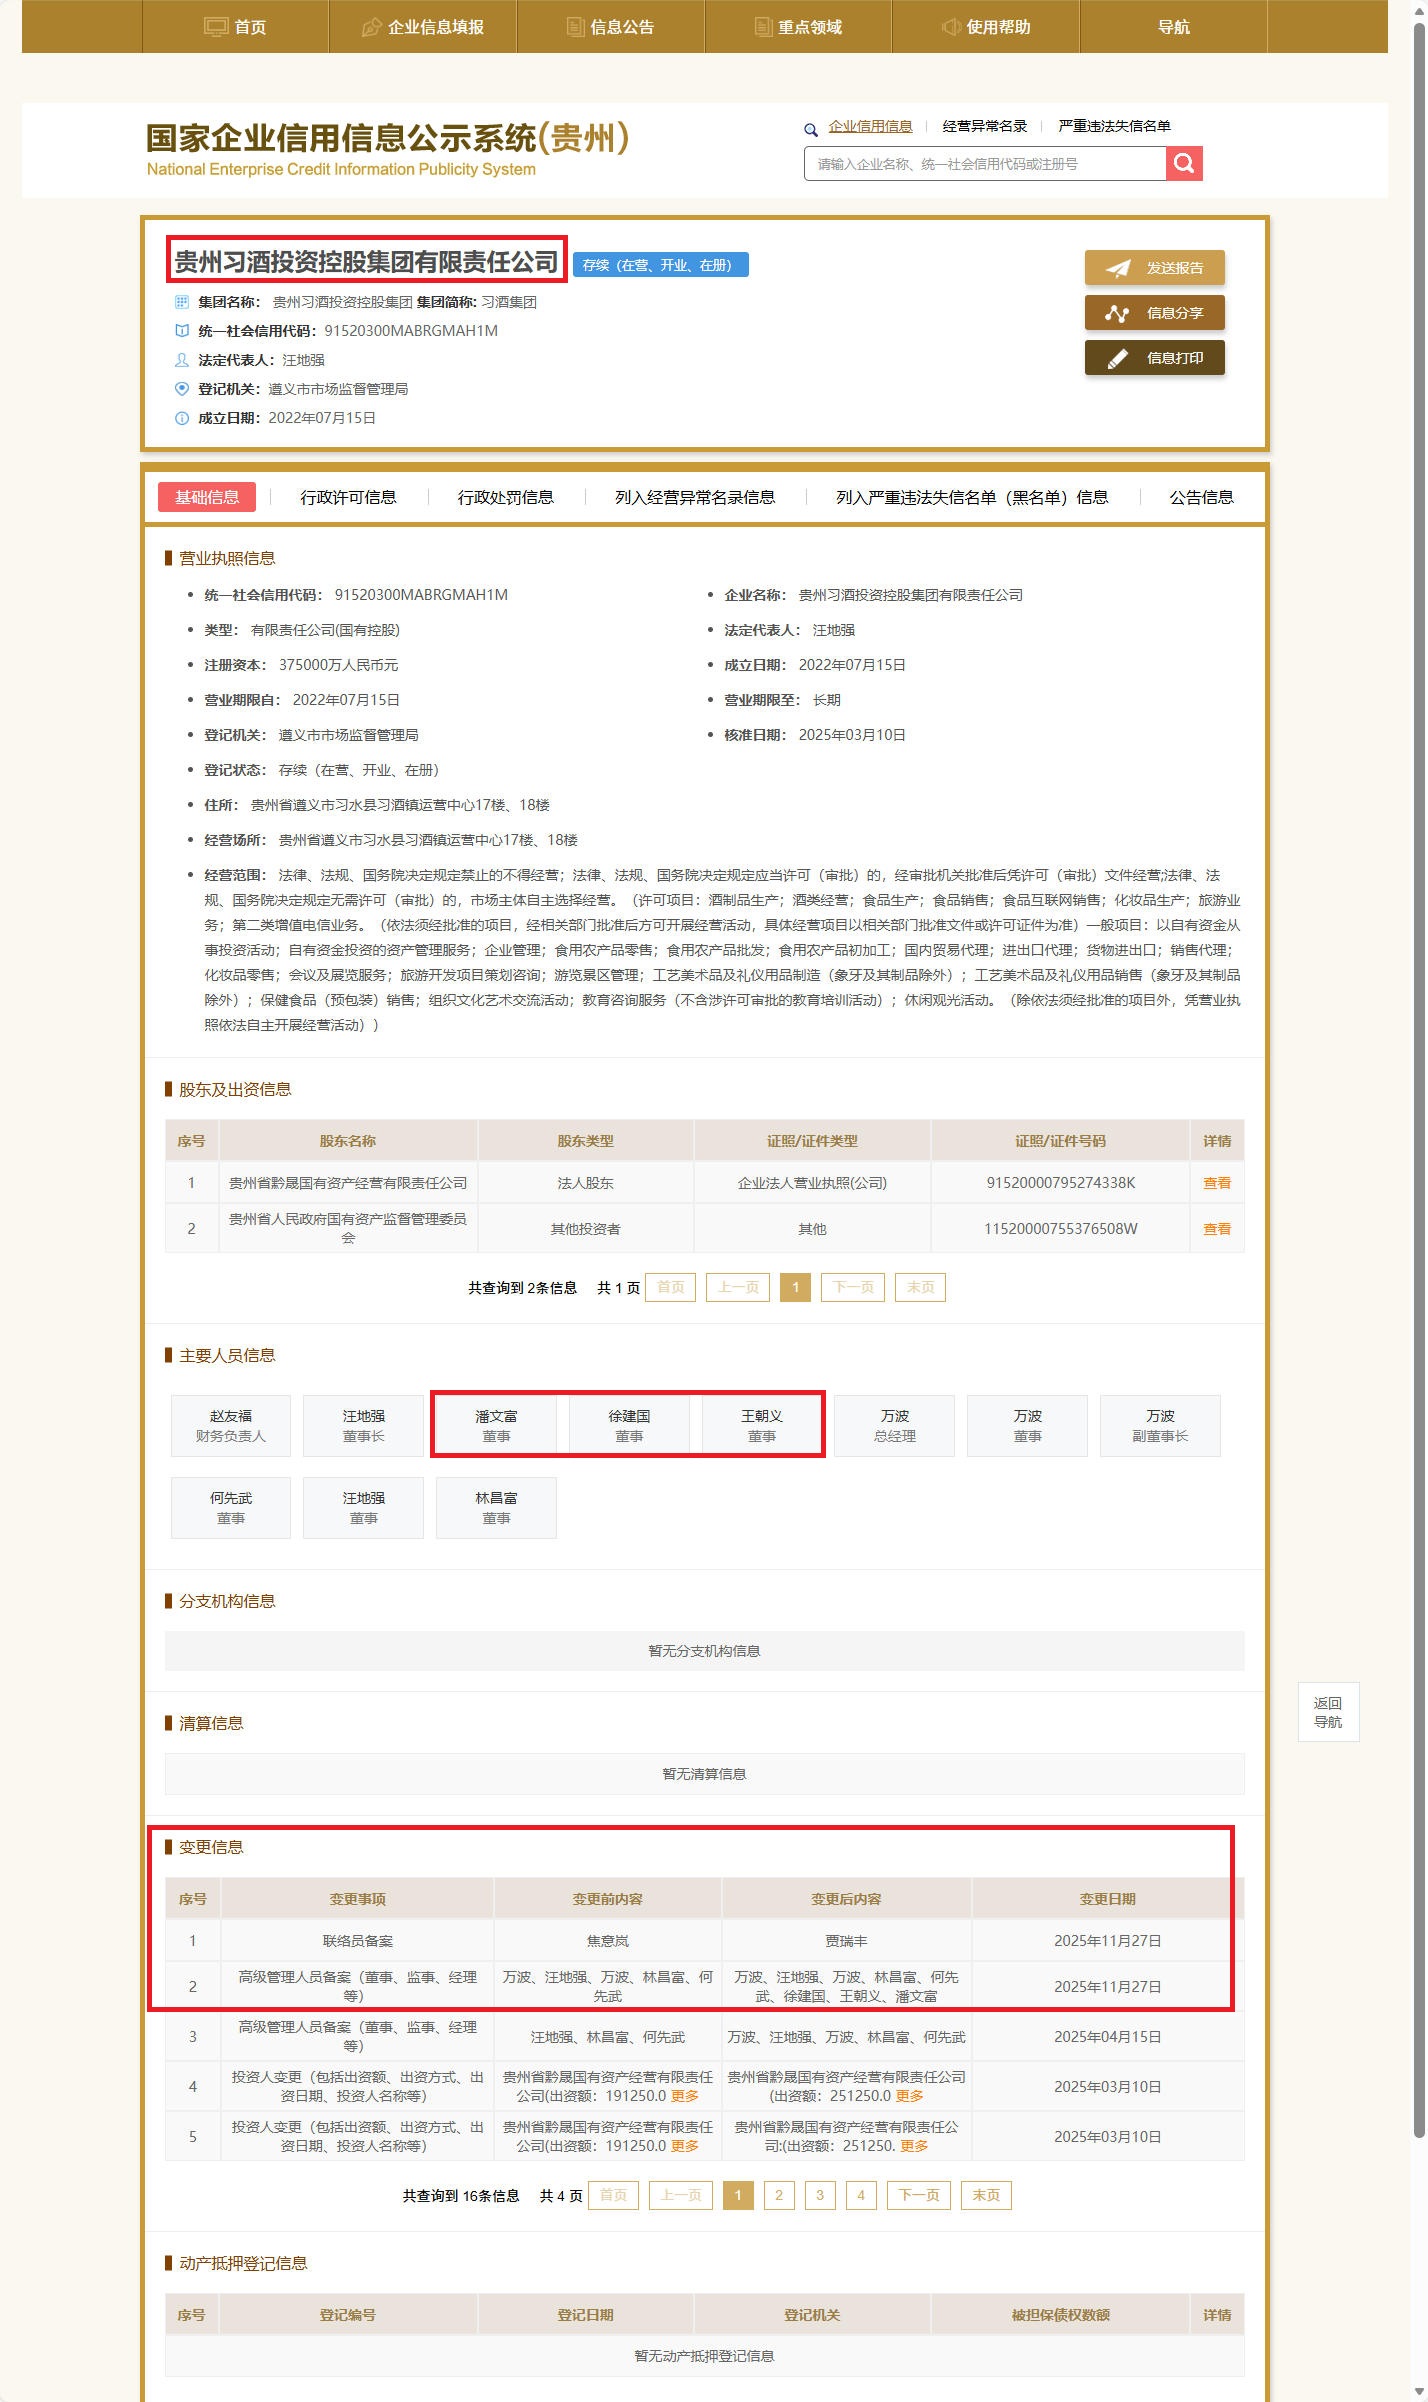Click small magnifier before 企业信用信息
1428x2402 pixels.
tap(811, 129)
